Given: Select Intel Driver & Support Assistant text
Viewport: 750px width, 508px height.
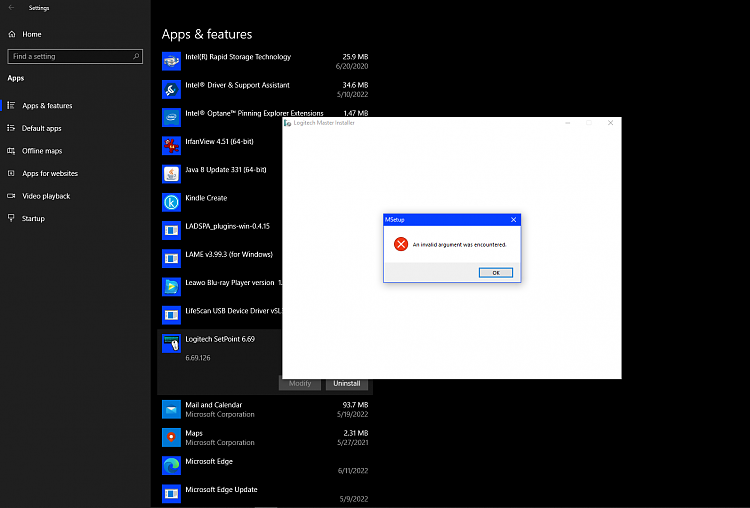Looking at the screenshot, I should (237, 85).
